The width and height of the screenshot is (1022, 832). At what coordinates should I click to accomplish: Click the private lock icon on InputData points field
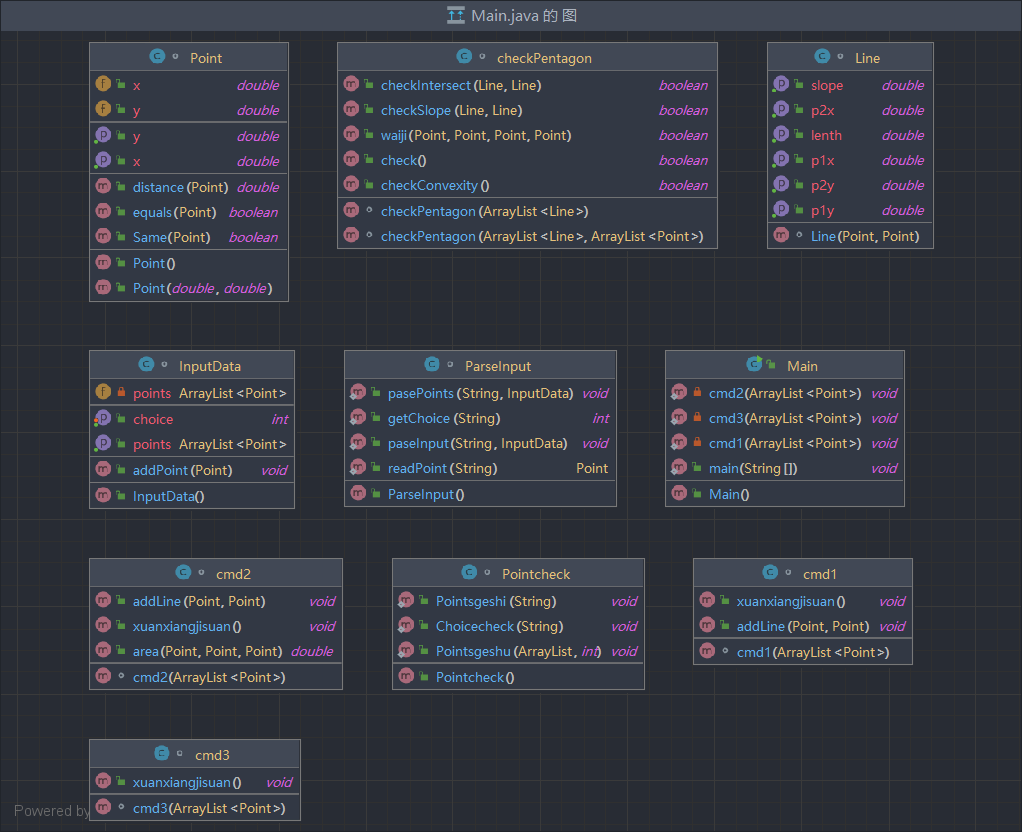click(x=121, y=392)
